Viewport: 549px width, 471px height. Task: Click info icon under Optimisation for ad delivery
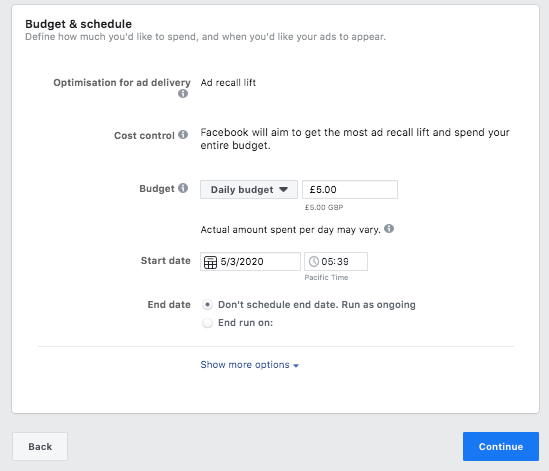(x=183, y=93)
